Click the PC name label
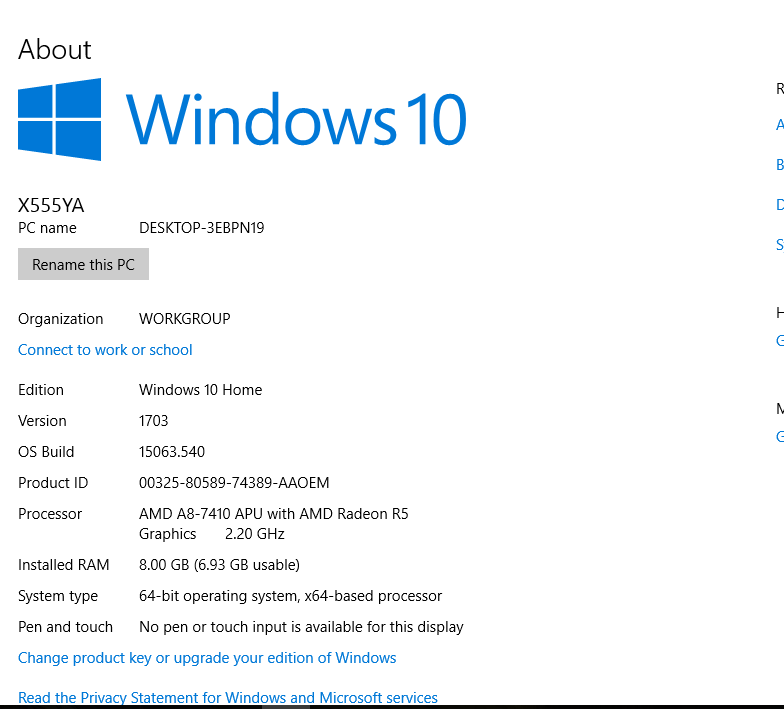 (x=48, y=228)
